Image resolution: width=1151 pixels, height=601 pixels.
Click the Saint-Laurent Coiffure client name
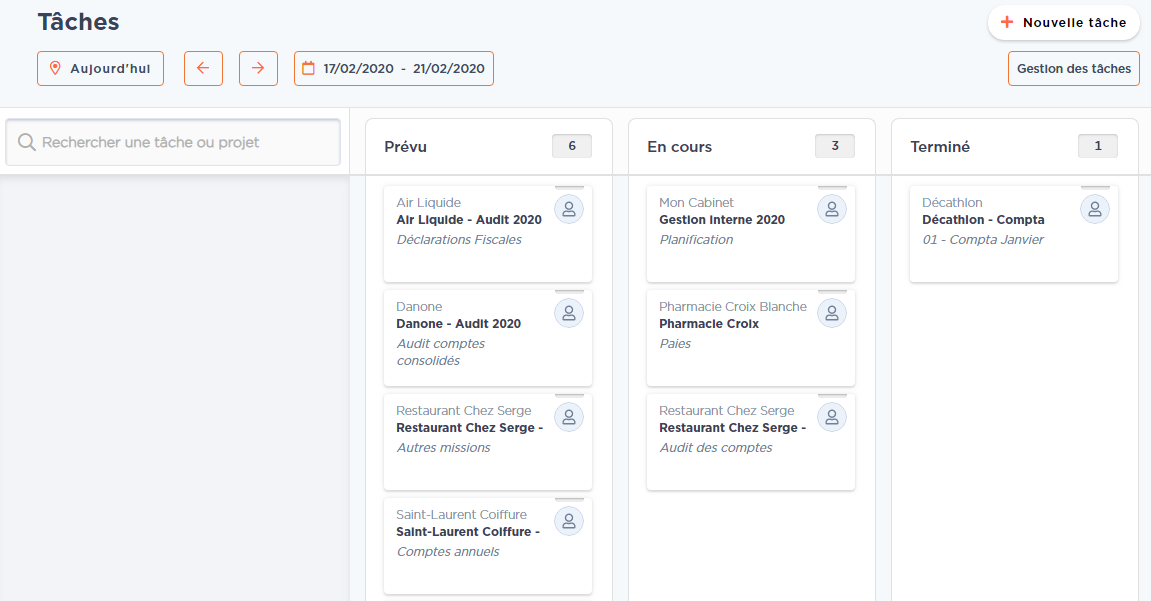tap(461, 515)
